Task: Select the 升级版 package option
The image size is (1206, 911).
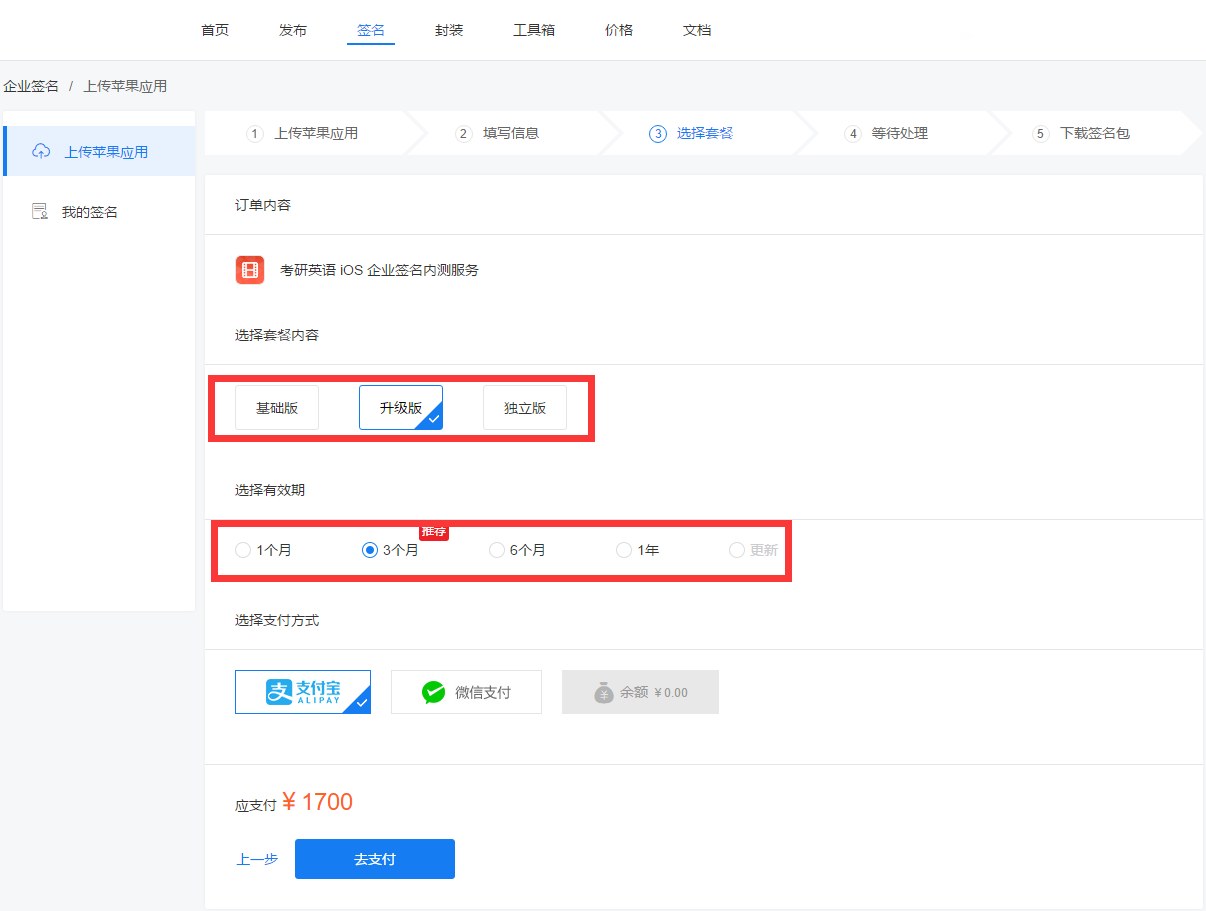Action: point(400,408)
